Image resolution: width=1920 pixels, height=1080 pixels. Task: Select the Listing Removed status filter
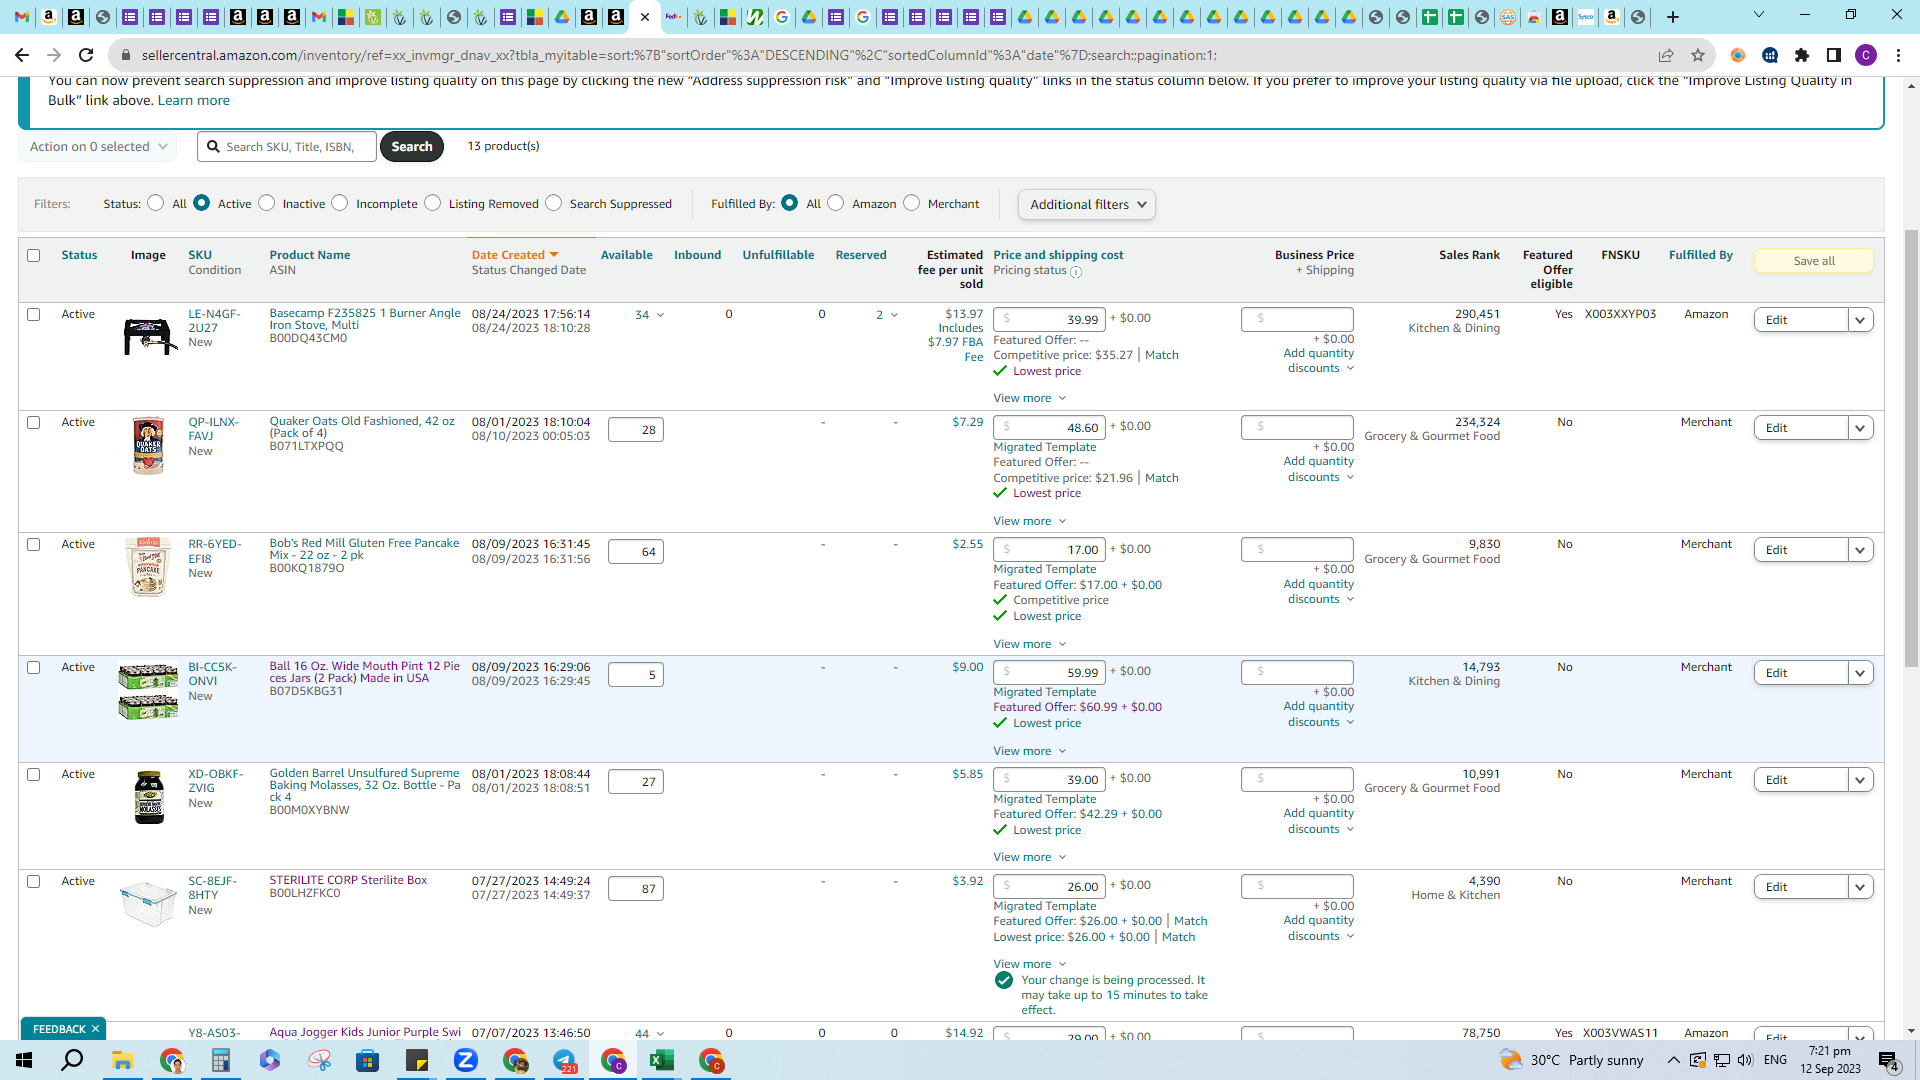[x=432, y=203]
